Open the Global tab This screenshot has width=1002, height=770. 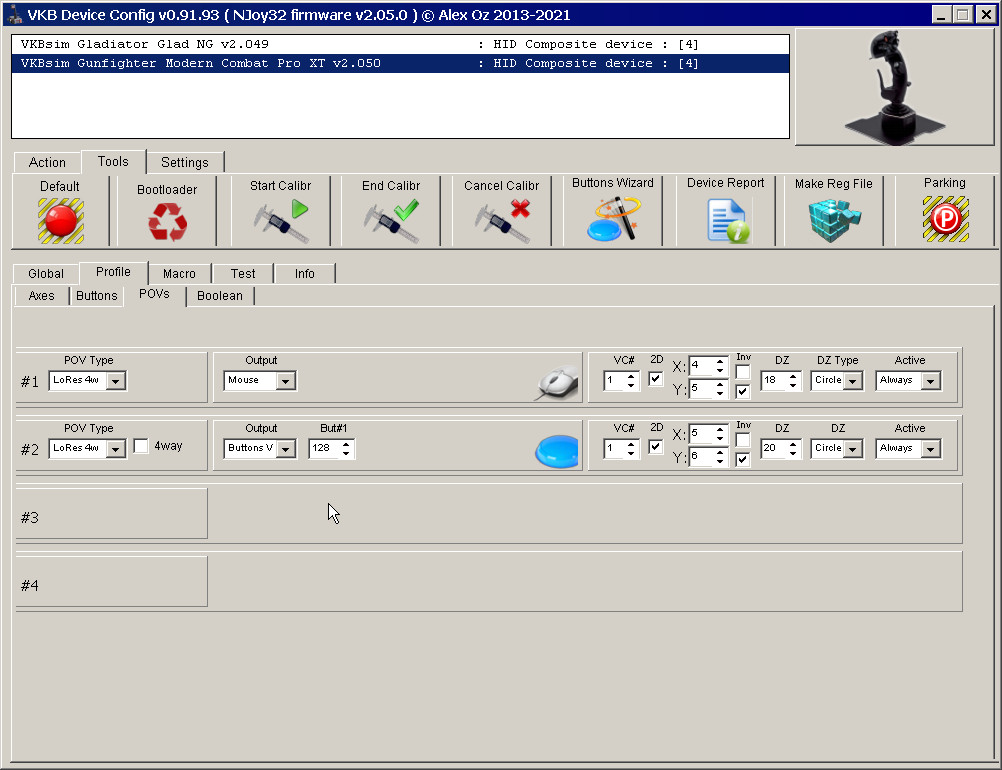coord(46,273)
